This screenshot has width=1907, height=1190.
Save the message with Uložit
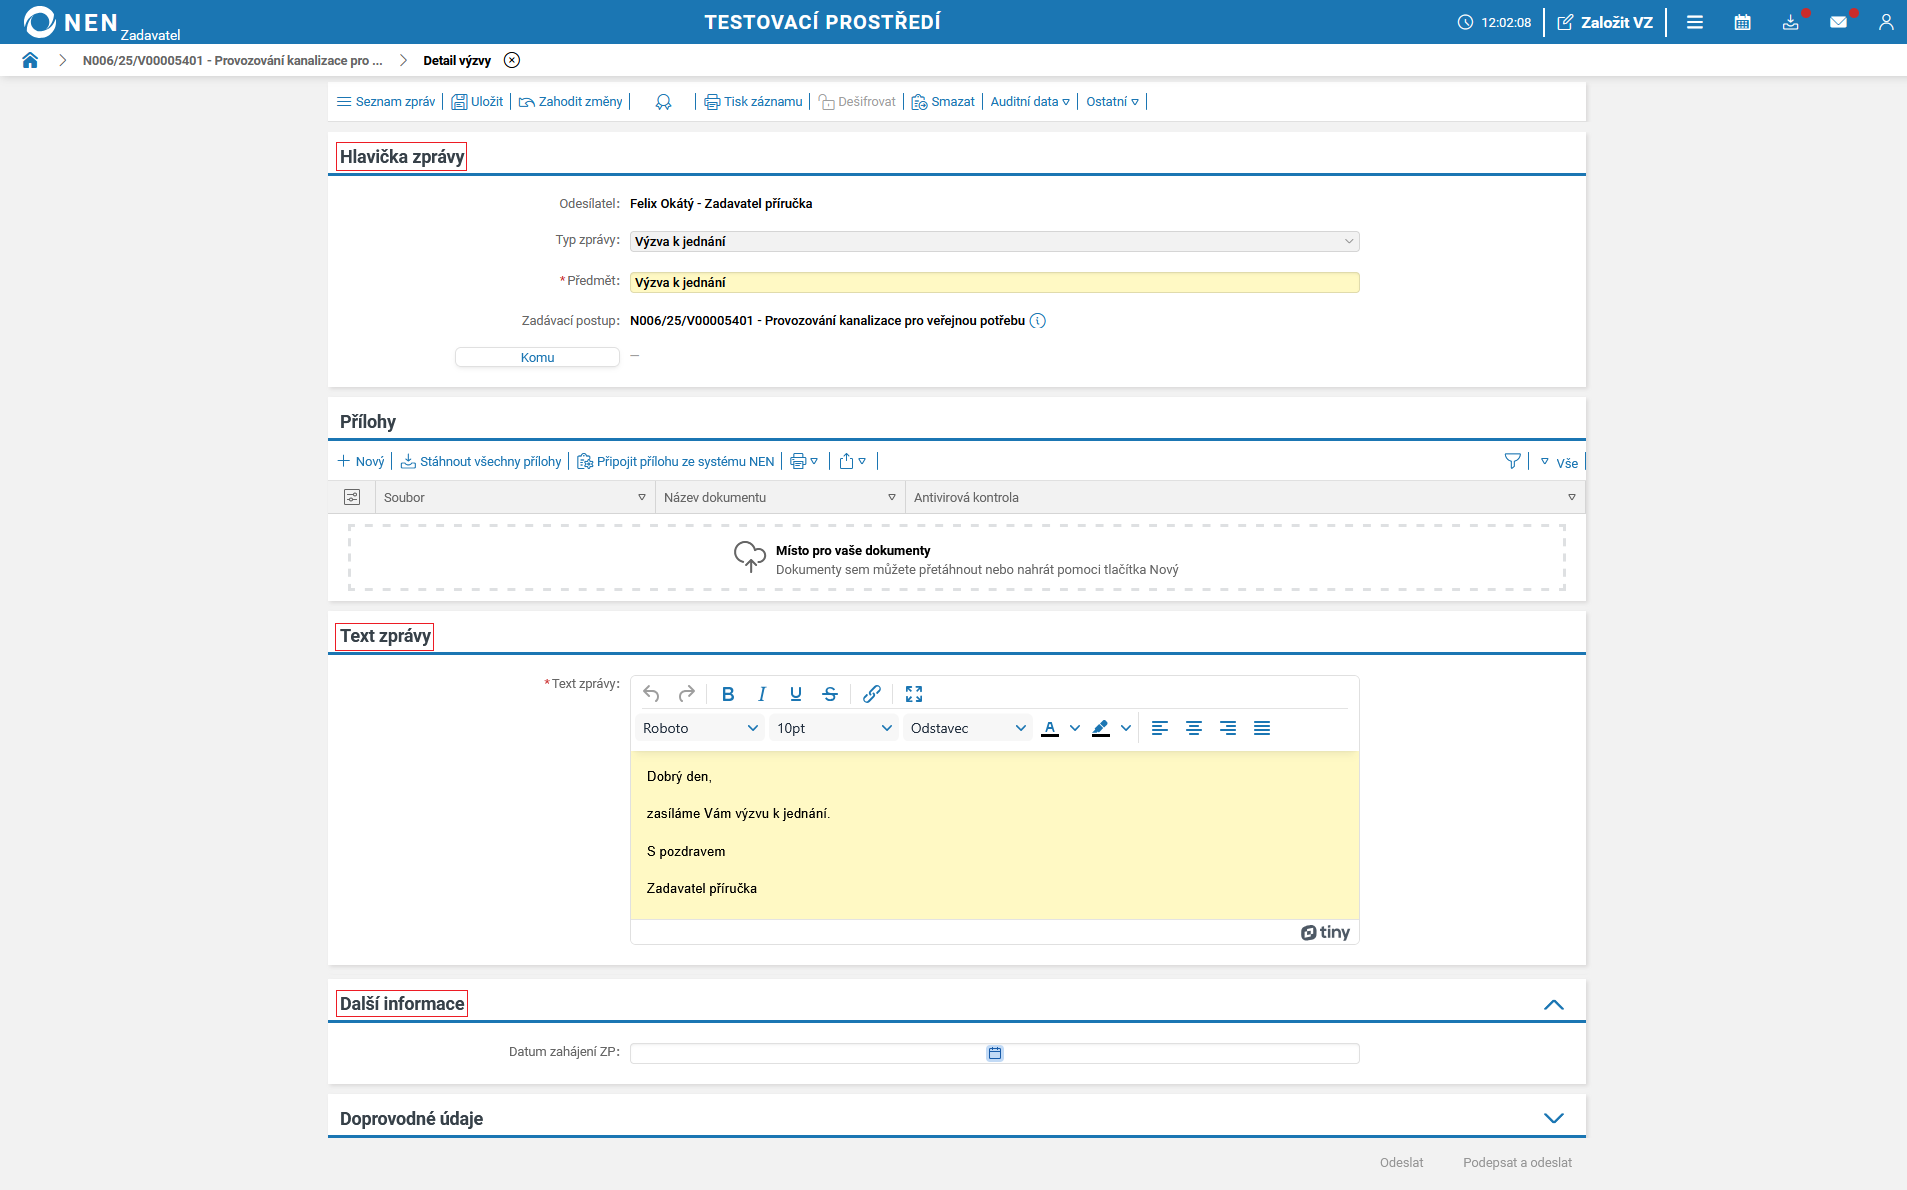(477, 102)
